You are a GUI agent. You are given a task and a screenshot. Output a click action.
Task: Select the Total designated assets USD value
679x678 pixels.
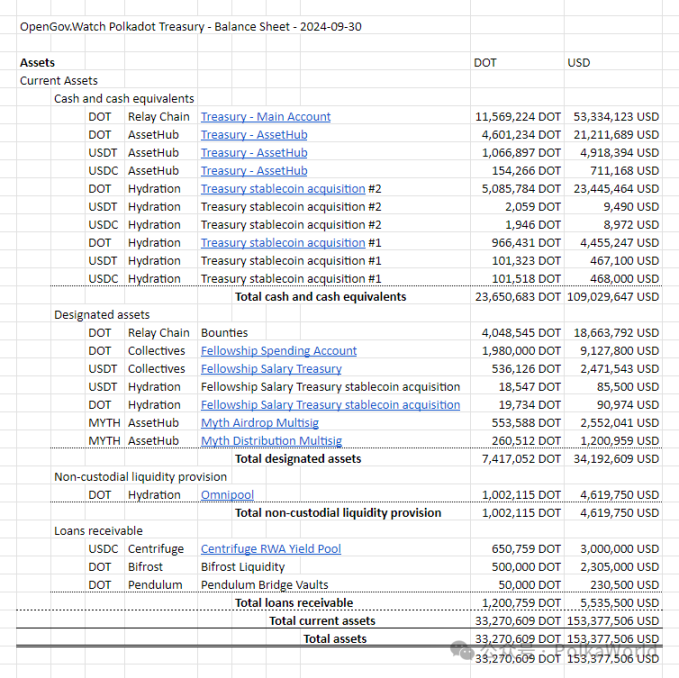coord(616,459)
